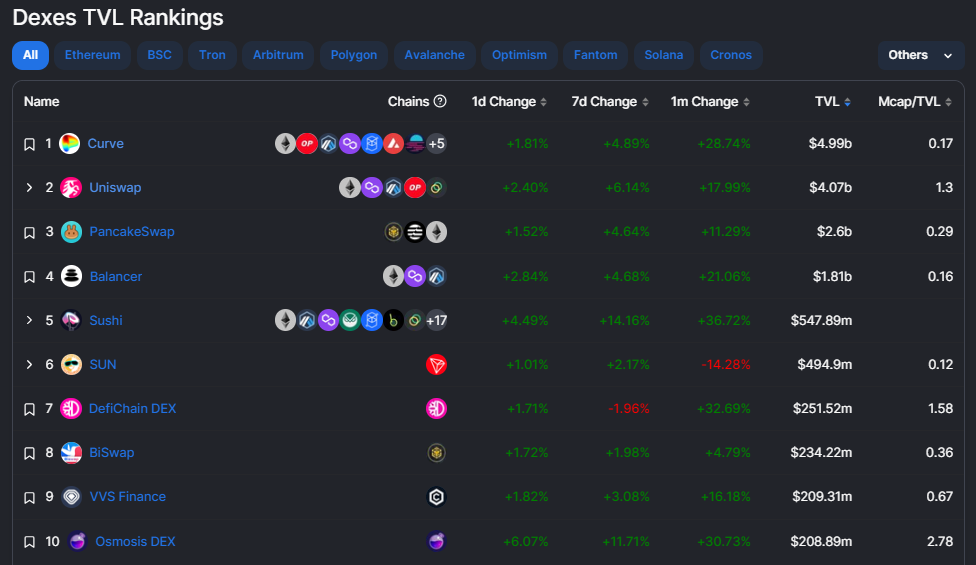Filter by Optimism chain
The height and width of the screenshot is (565, 976).
pos(519,55)
